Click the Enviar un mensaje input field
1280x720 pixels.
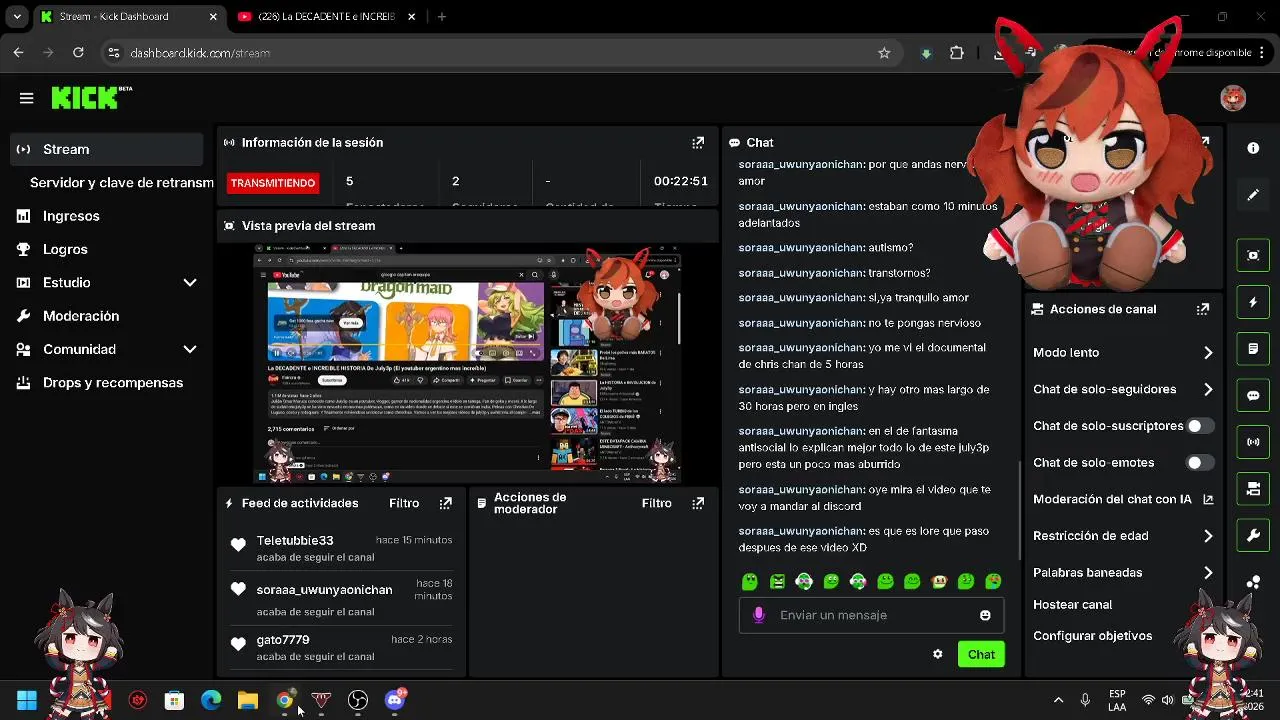(872, 615)
